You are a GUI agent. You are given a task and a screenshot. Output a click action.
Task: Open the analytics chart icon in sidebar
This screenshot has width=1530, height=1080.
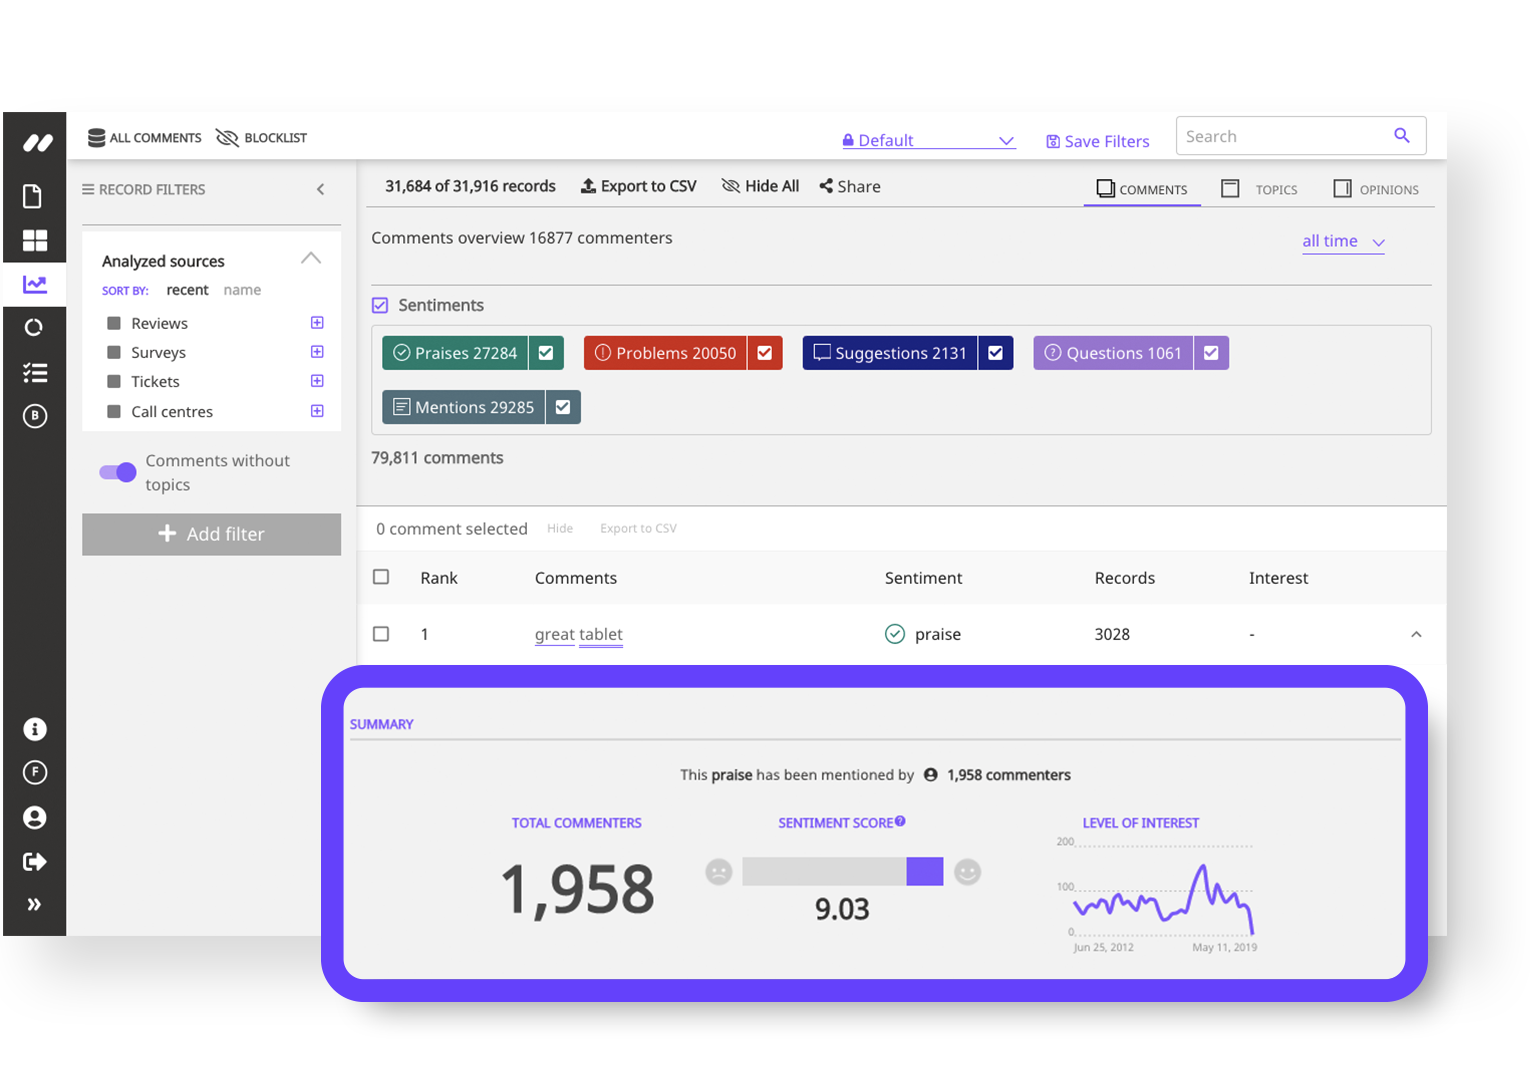click(x=33, y=284)
